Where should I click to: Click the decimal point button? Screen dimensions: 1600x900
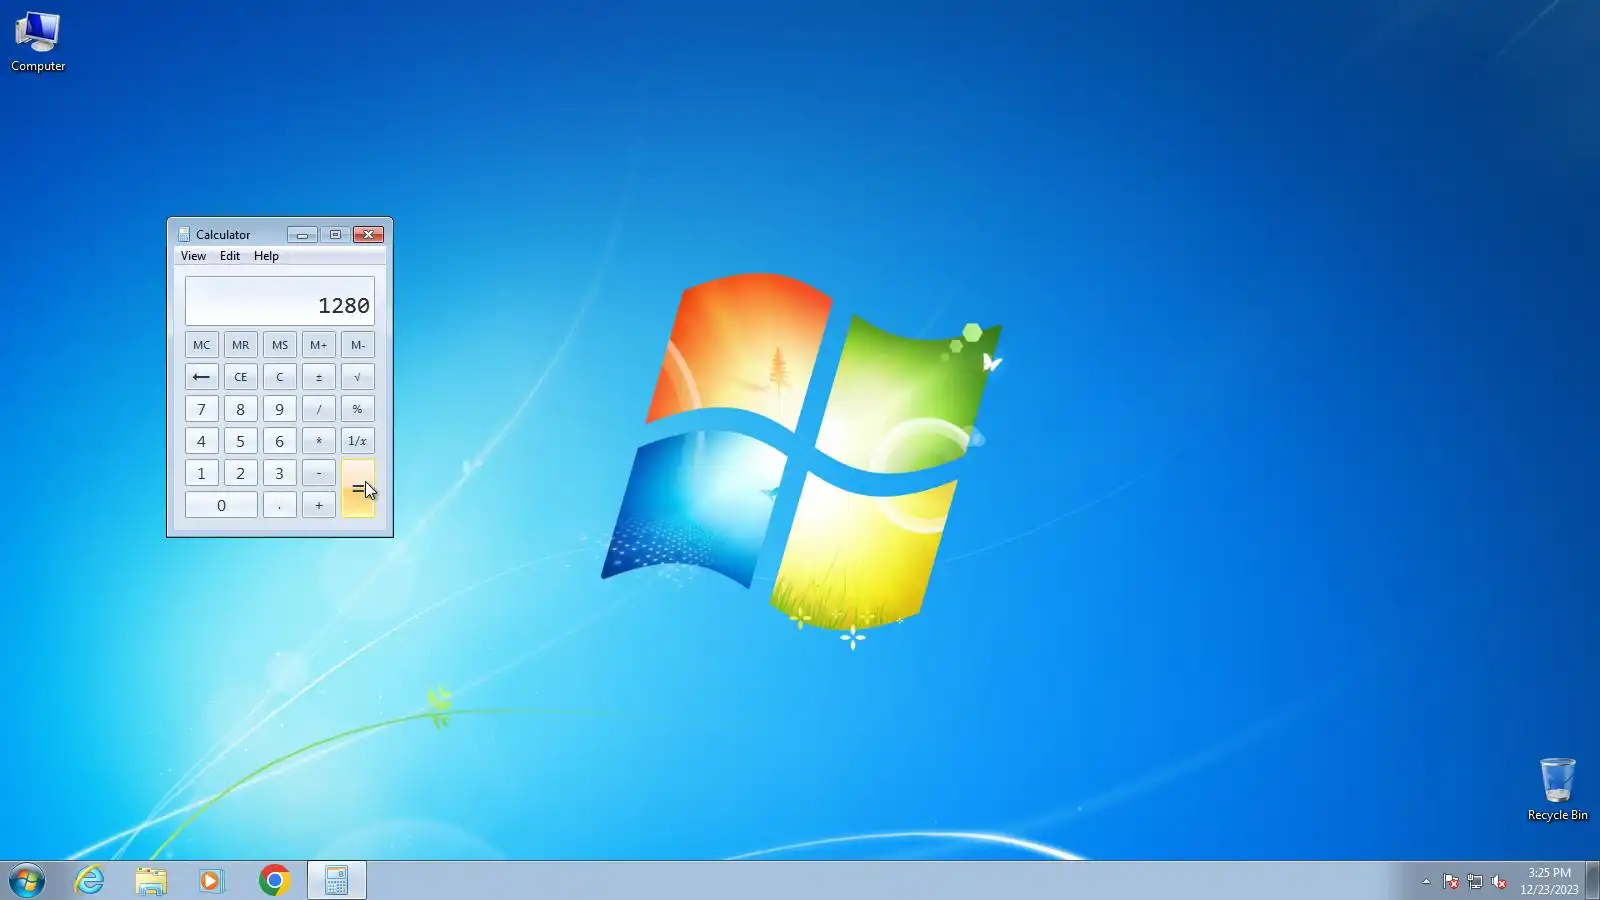[x=280, y=505]
